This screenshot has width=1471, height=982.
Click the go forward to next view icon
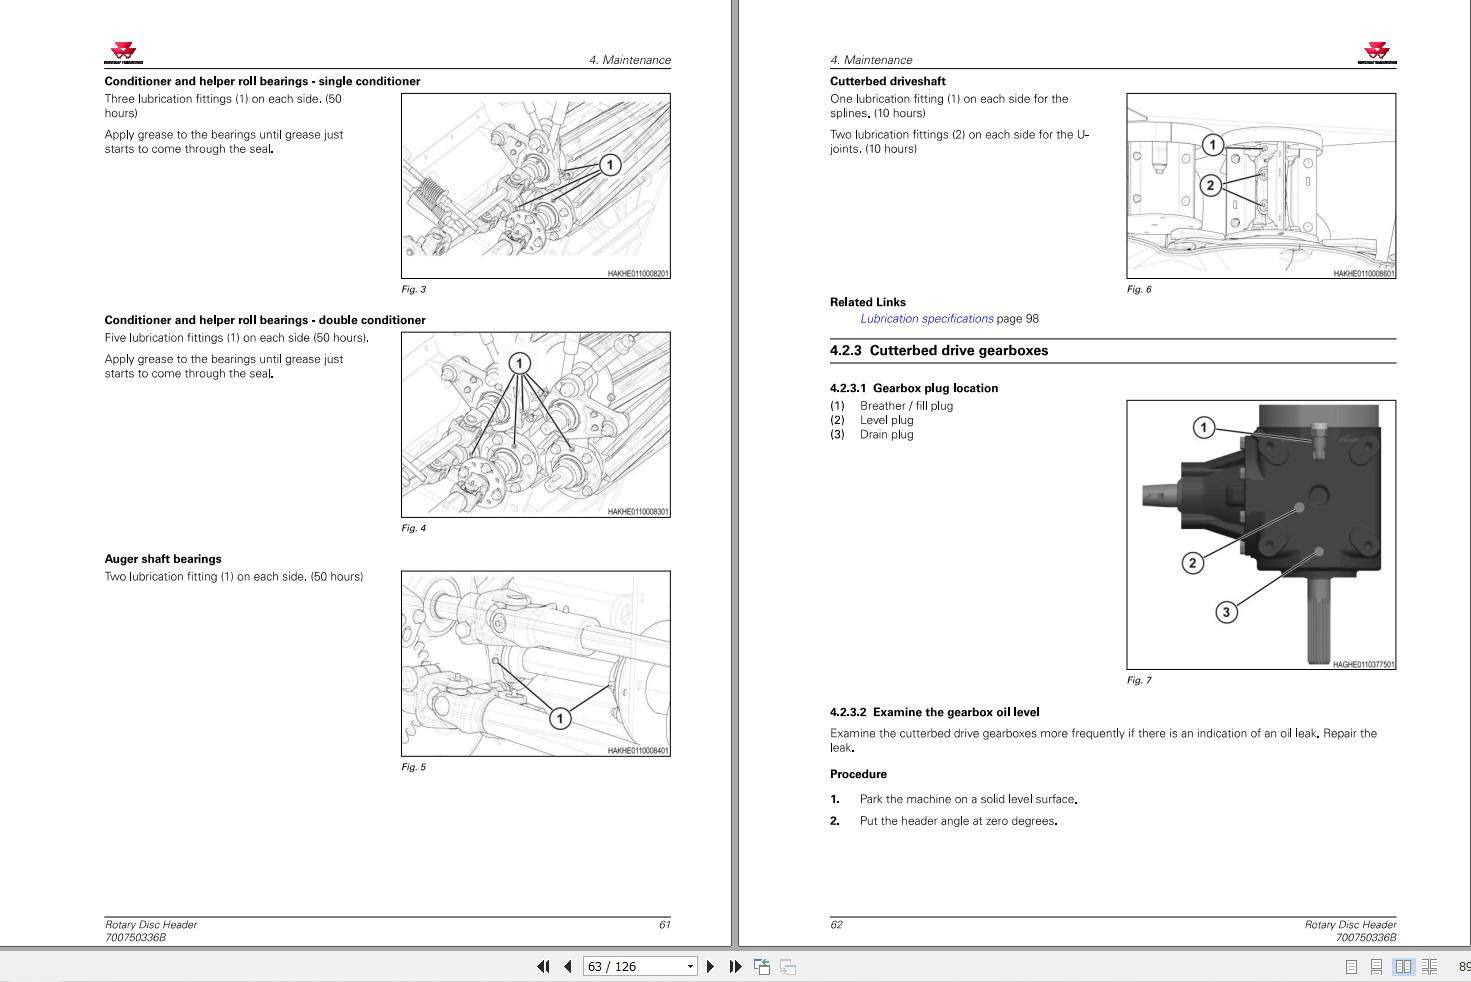[788, 966]
